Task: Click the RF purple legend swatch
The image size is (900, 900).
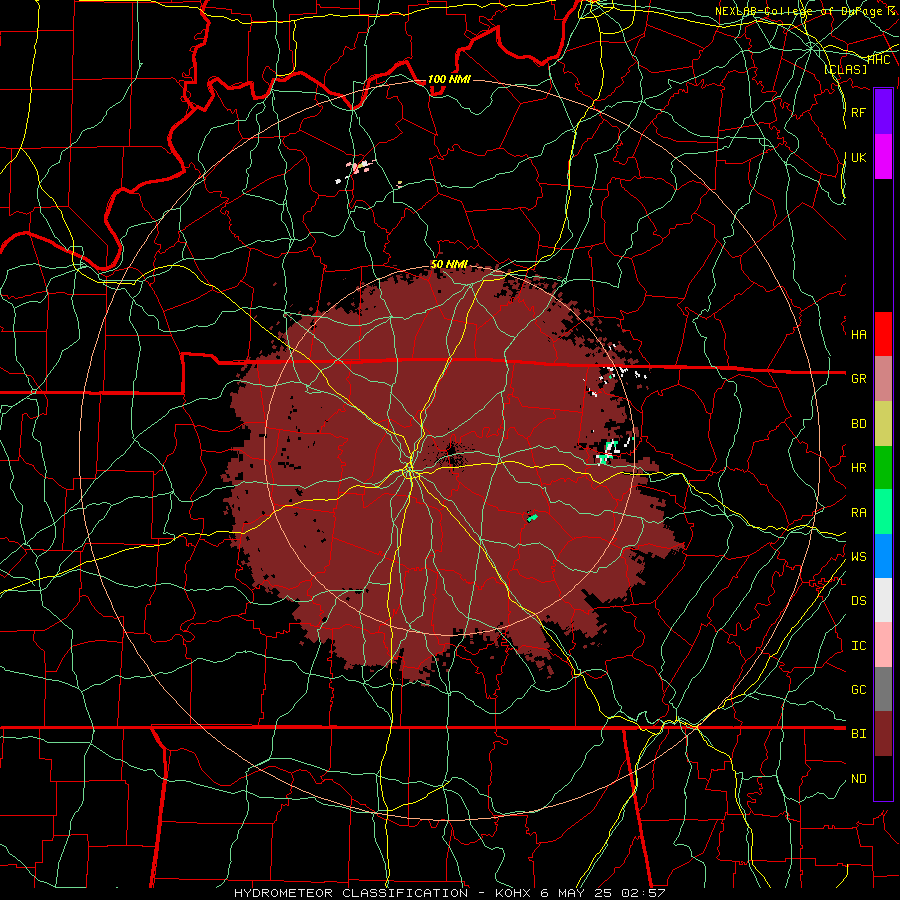Action: (883, 112)
